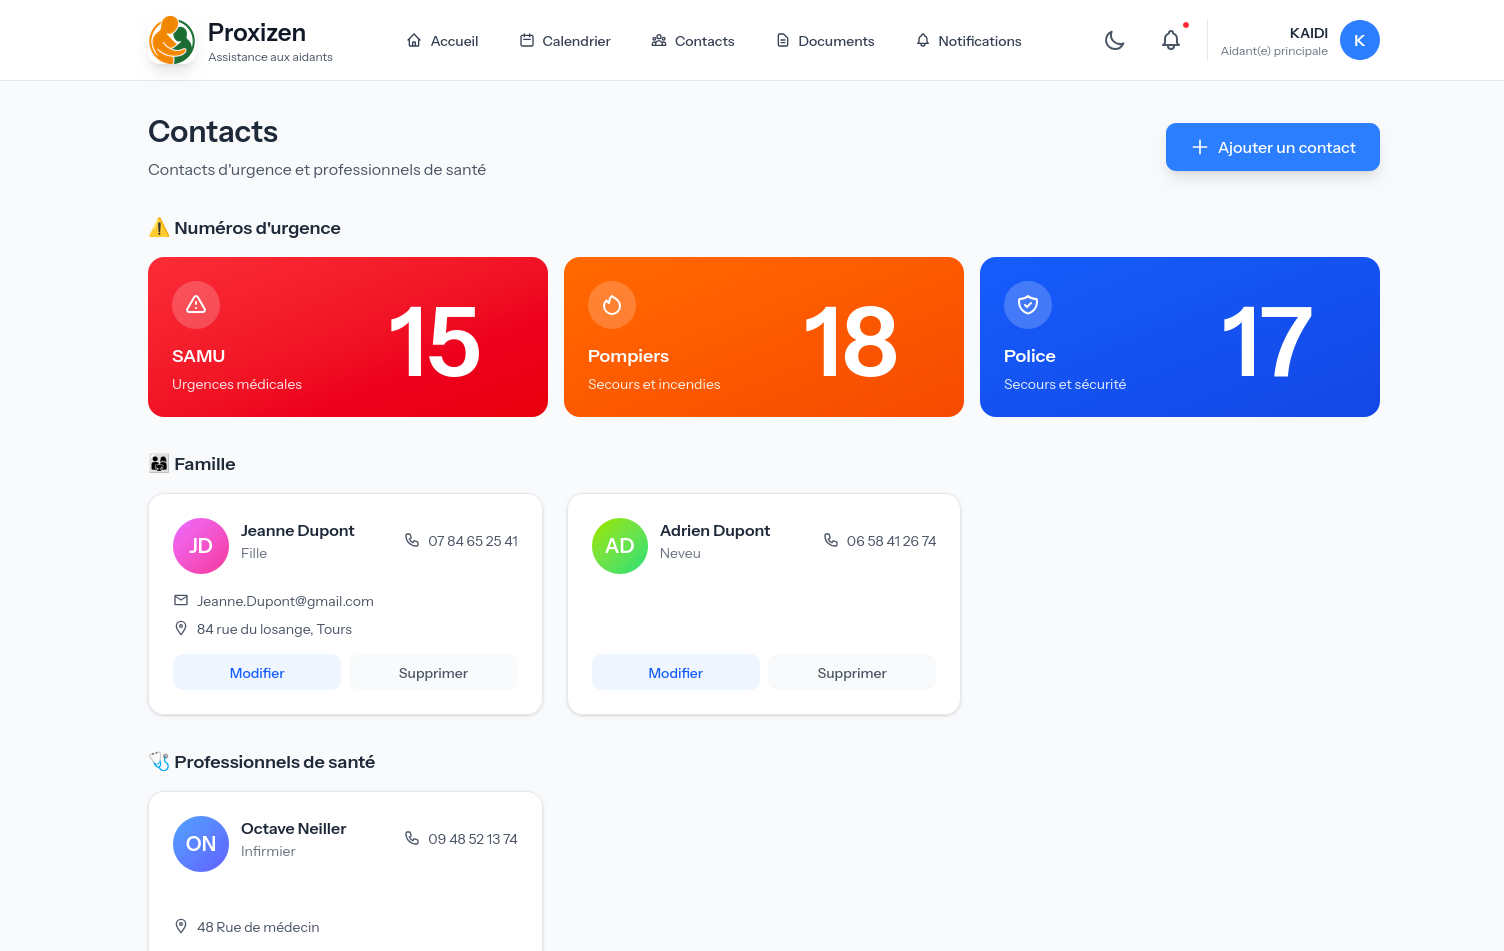Click the Proxizen brand name text
Image resolution: width=1504 pixels, height=951 pixels.
[x=257, y=33]
